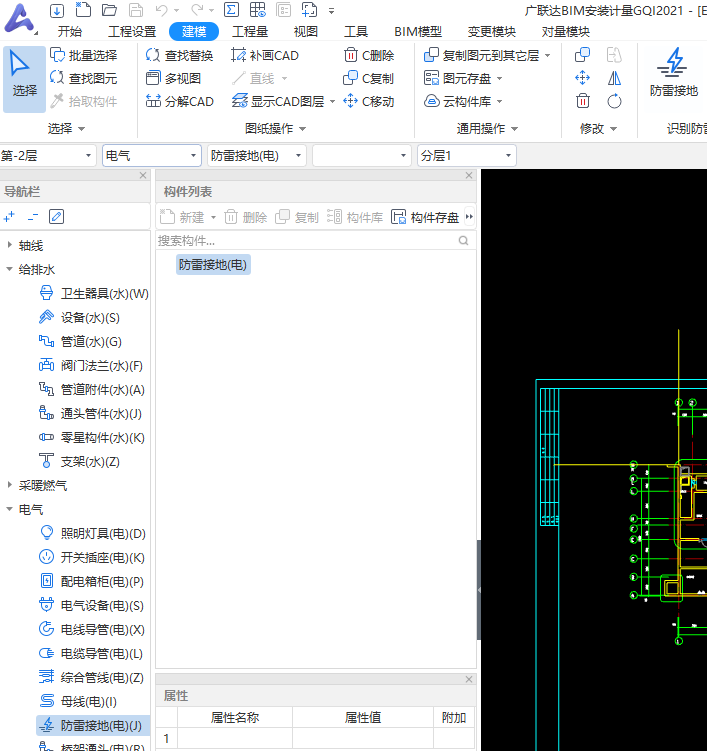This screenshot has width=707, height=751.
Task: Click C移动 tool
Action: pos(369,101)
